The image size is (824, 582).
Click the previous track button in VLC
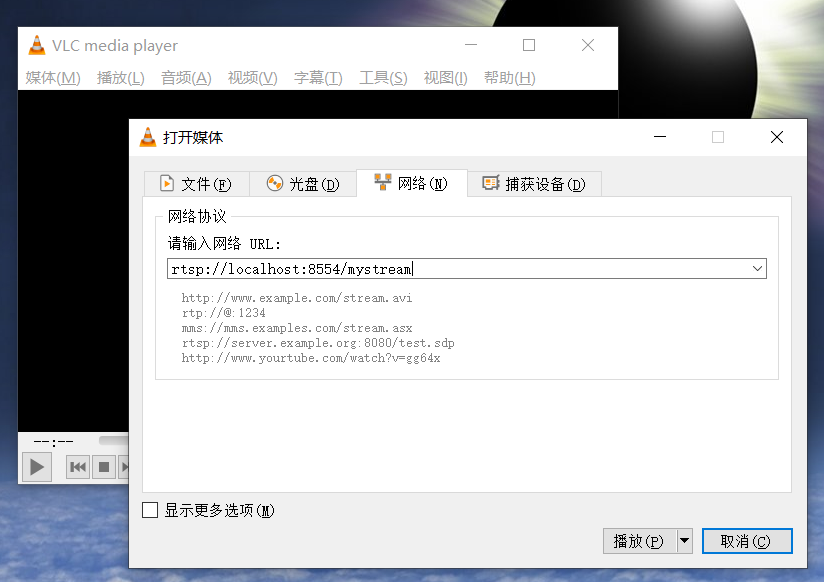click(78, 467)
